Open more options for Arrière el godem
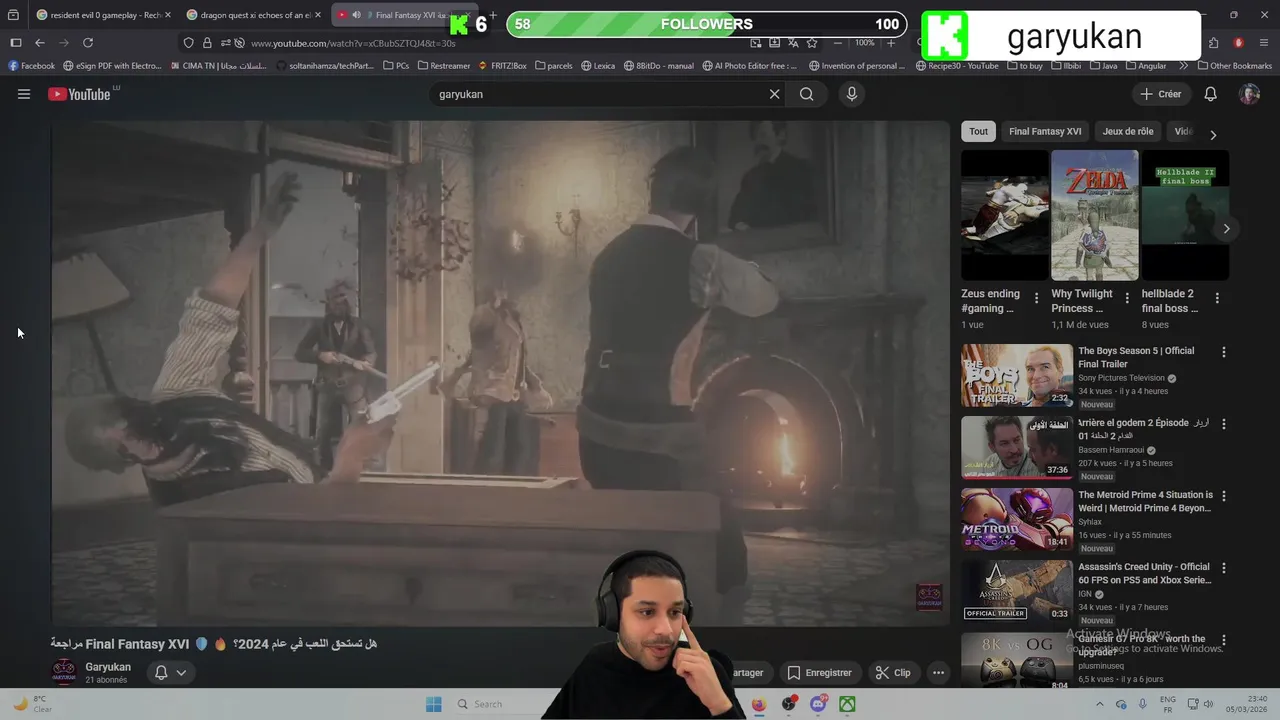Screen dimensions: 1280x720 coord(1223,424)
